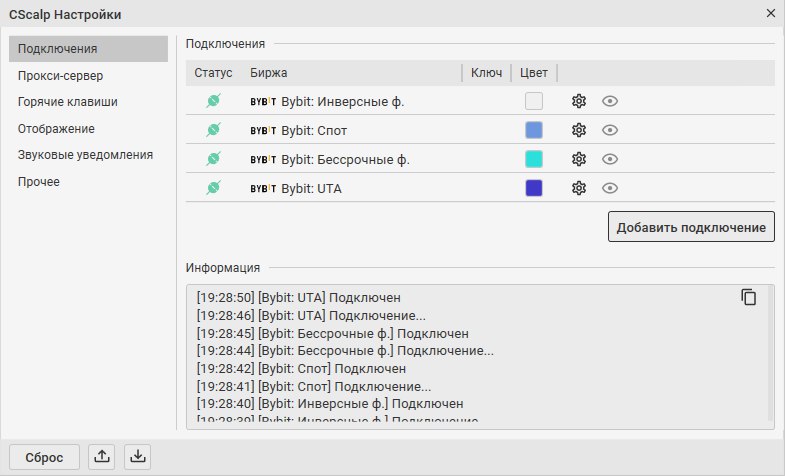Open settings gear for Bybit: Спот
The width and height of the screenshot is (785, 476).
click(x=579, y=130)
